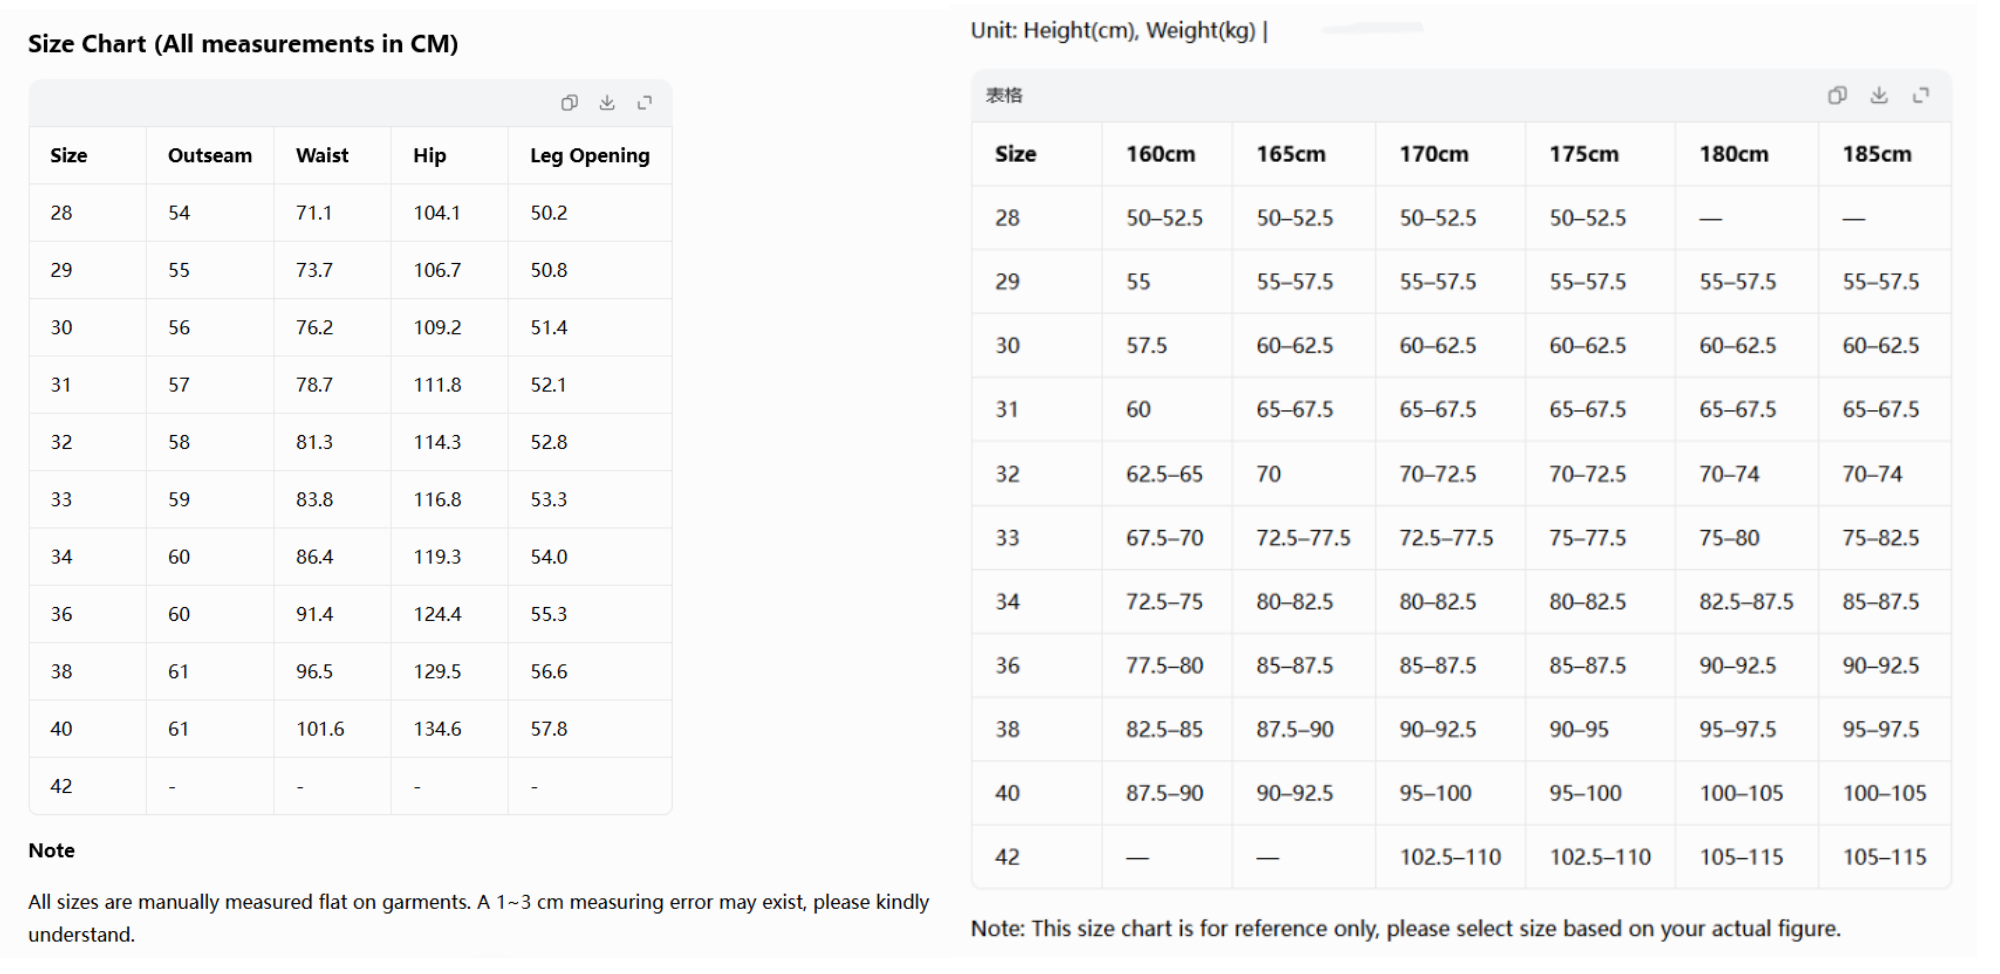
Task: Click the Outseam column header
Action: coord(210,155)
